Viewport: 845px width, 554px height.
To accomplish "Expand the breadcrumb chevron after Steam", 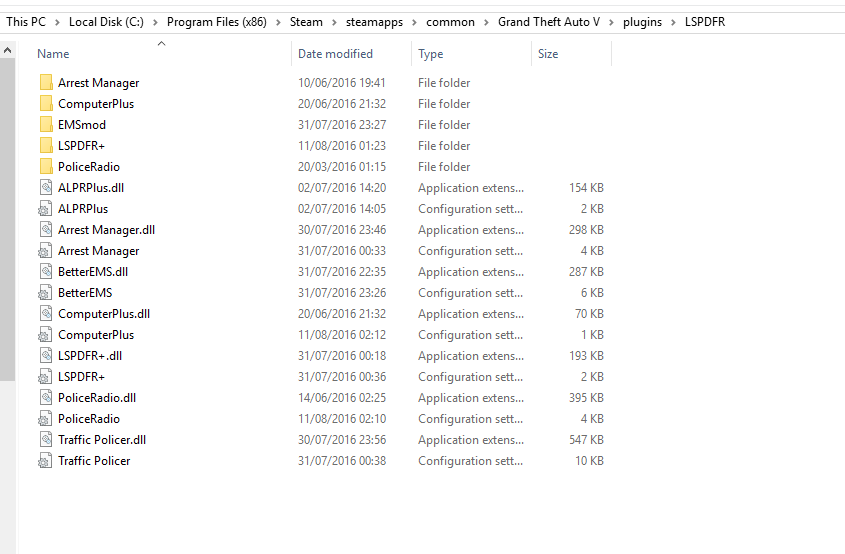I will pos(334,22).
